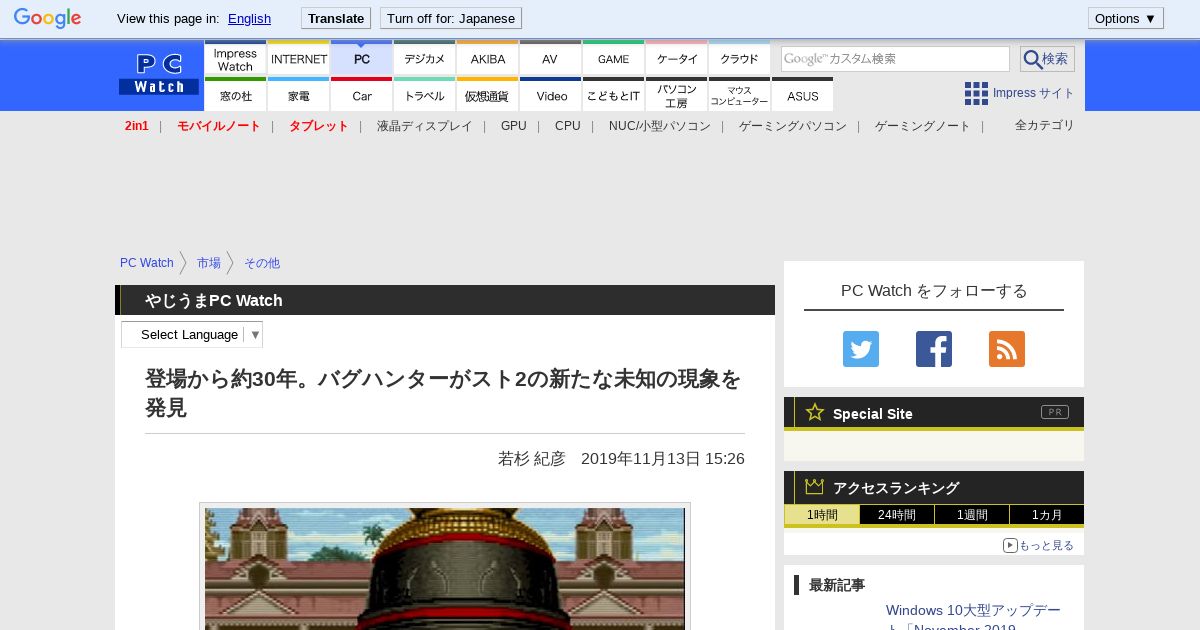
Task: Click the もっと見る link
Action: tap(1039, 545)
